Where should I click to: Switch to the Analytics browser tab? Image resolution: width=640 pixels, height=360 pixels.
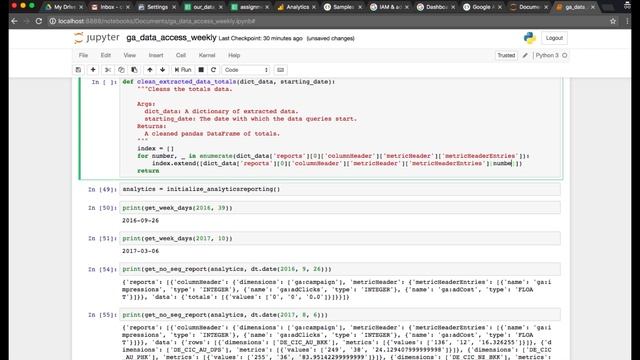coord(297,7)
